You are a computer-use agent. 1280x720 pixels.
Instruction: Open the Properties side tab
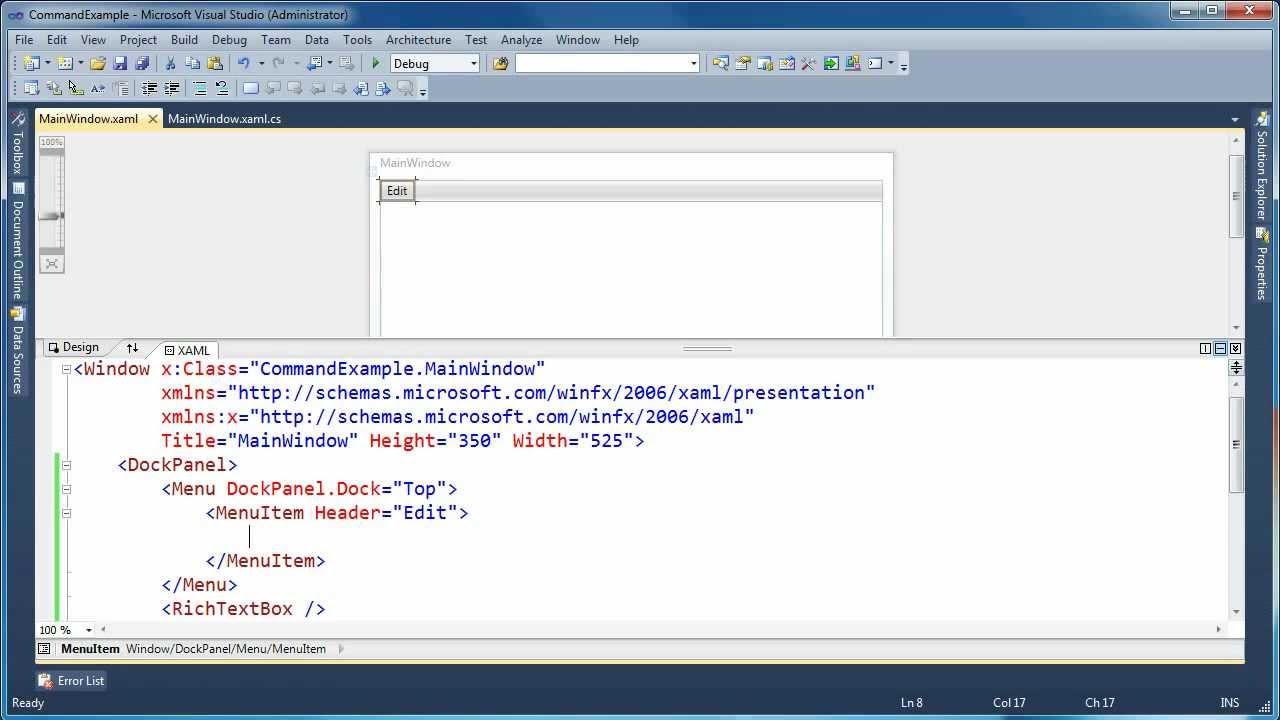coord(1262,262)
